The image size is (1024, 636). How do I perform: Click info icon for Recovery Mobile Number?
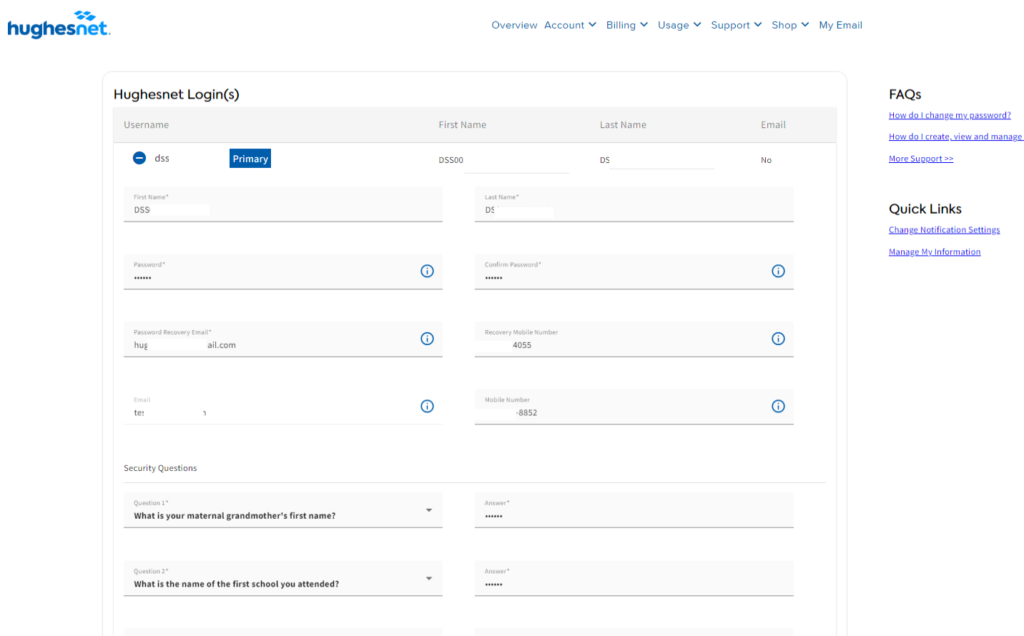778,339
